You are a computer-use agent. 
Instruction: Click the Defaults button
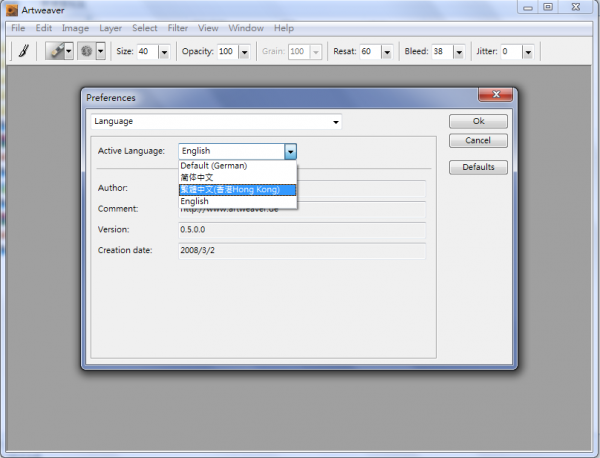pyautogui.click(x=478, y=167)
